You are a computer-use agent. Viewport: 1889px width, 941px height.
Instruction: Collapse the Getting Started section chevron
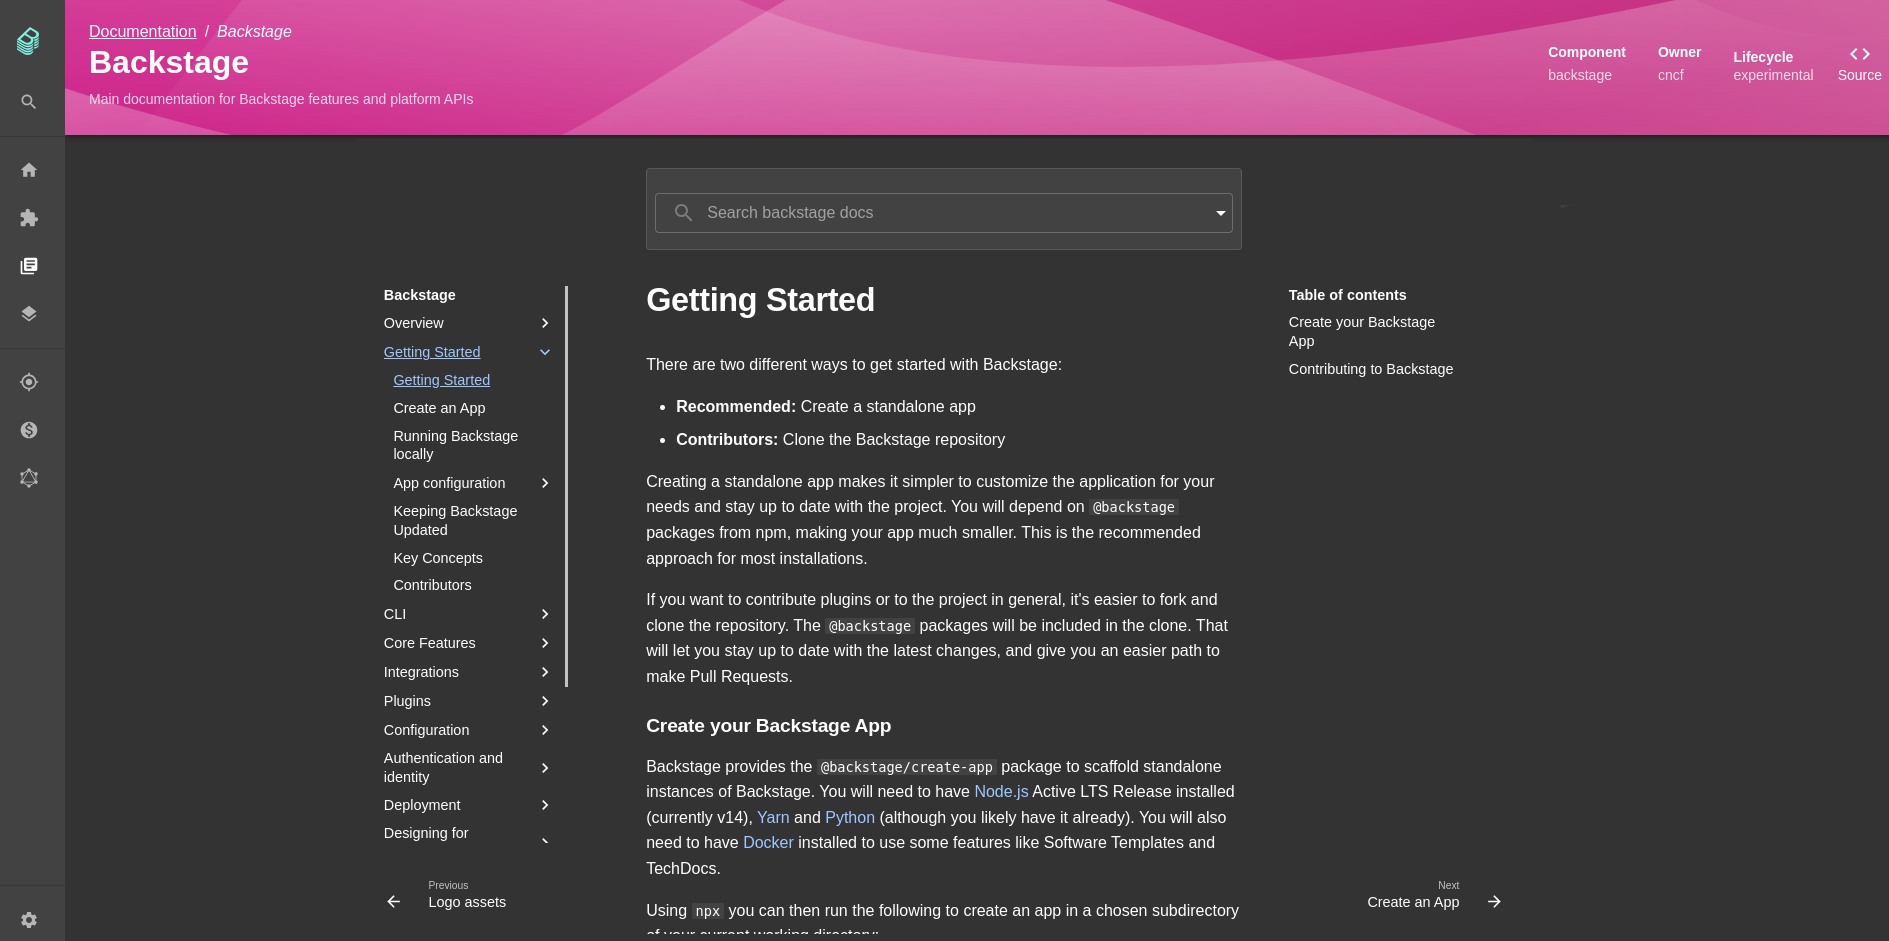[x=544, y=352]
